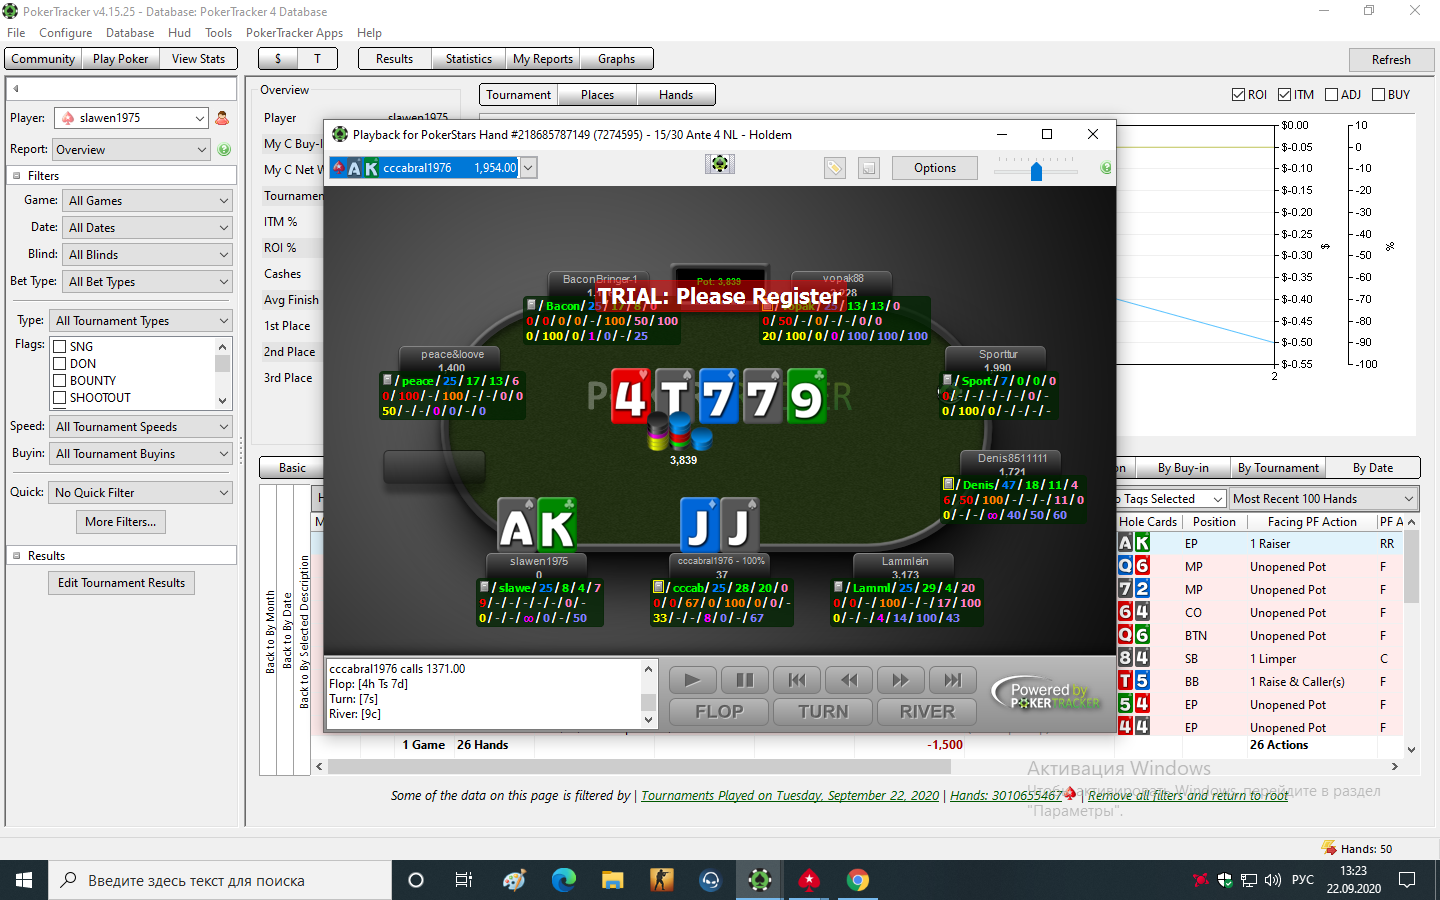Check the DON flag

tap(60, 364)
